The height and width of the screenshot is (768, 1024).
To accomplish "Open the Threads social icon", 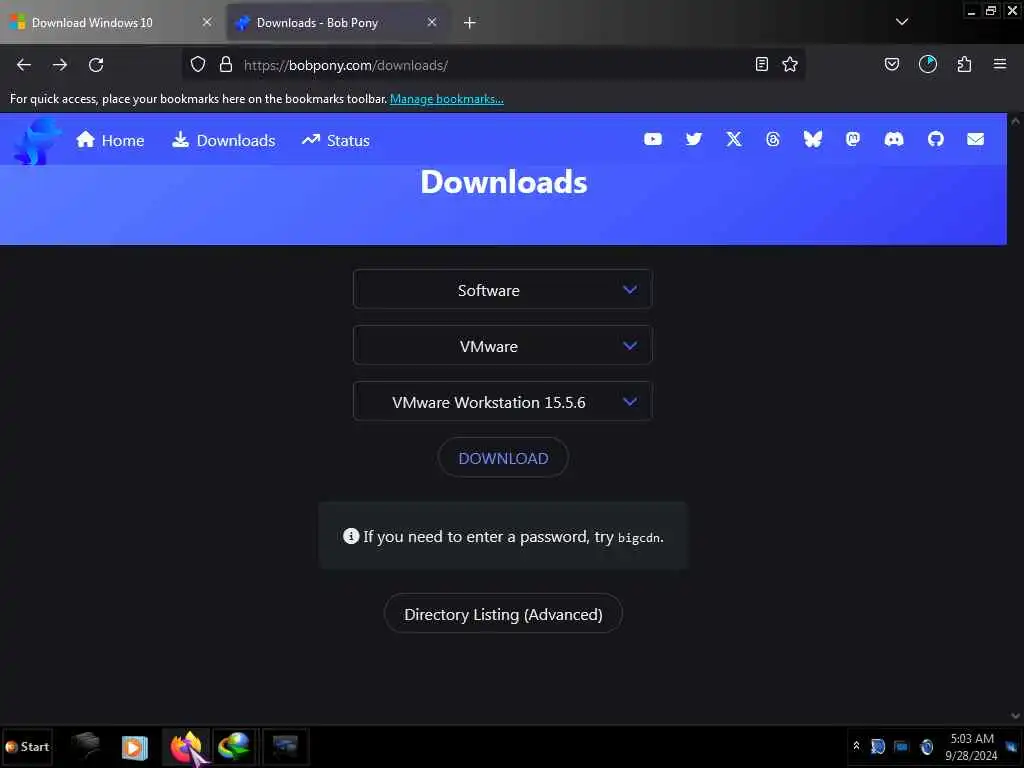I will (x=773, y=139).
